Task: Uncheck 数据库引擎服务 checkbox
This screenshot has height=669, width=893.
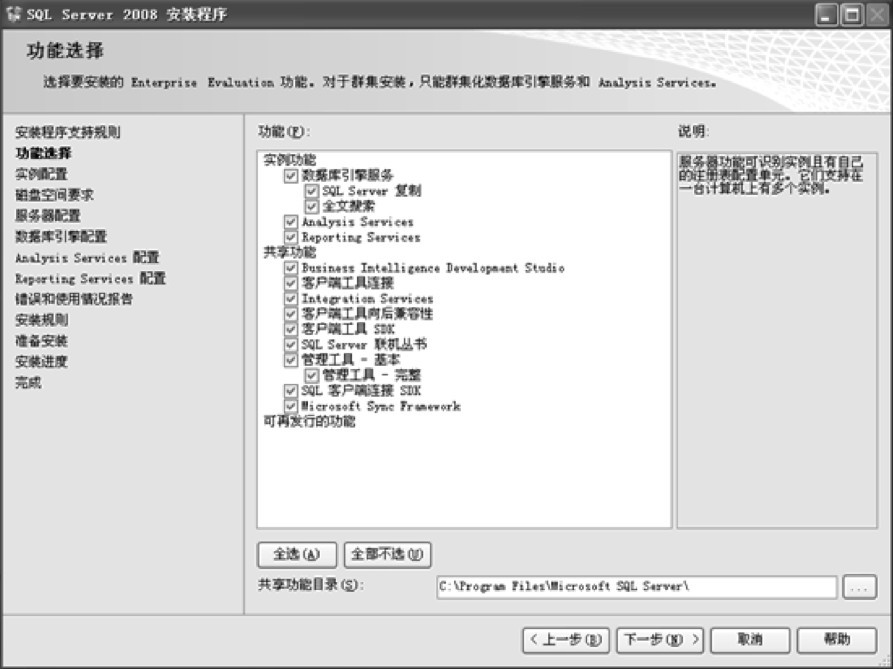Action: pyautogui.click(x=290, y=175)
